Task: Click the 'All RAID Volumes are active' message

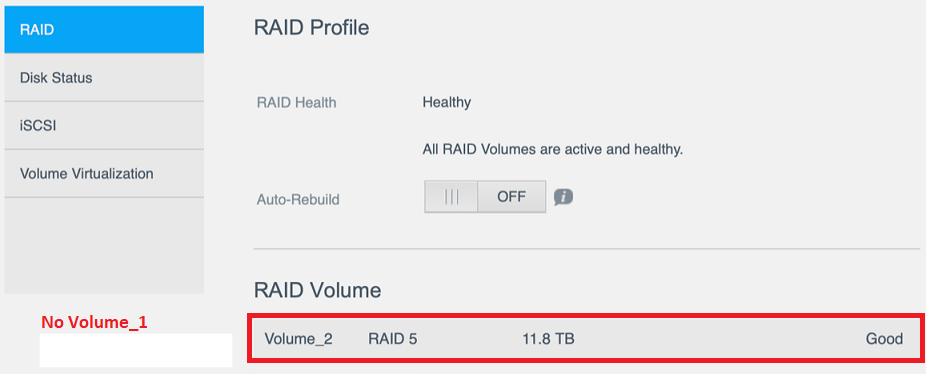Action: tap(552, 150)
